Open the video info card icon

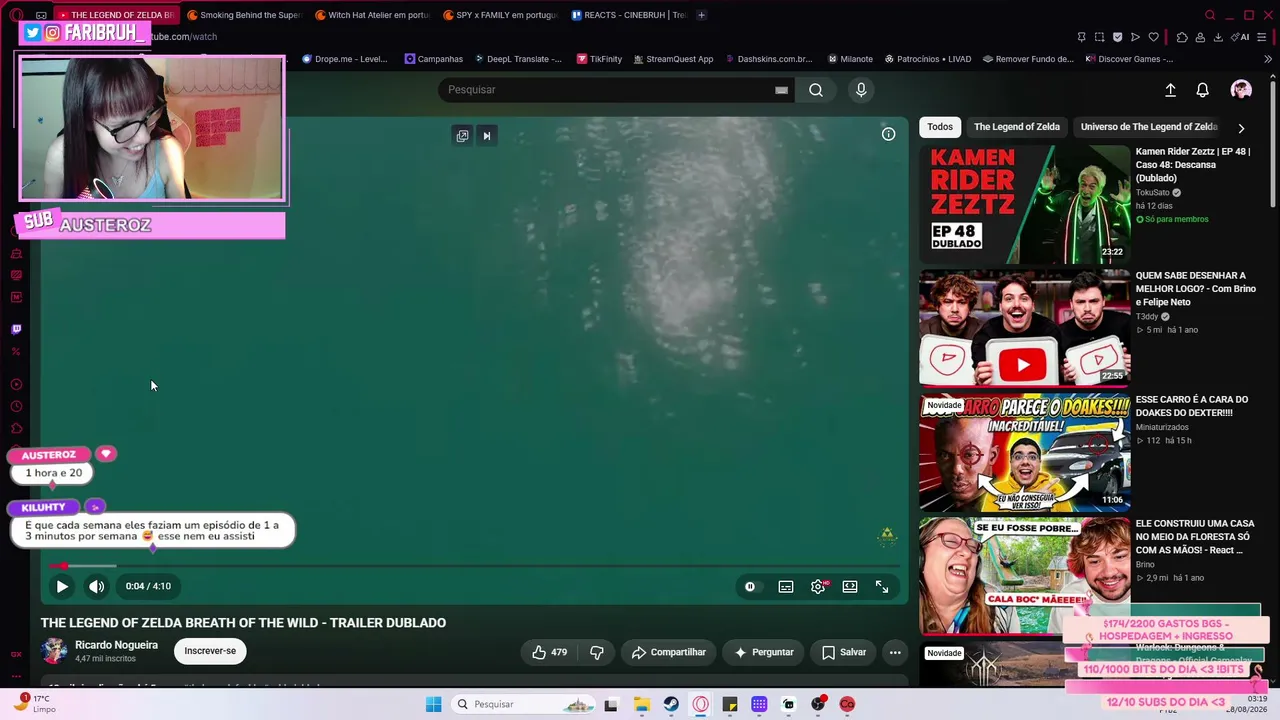click(888, 134)
